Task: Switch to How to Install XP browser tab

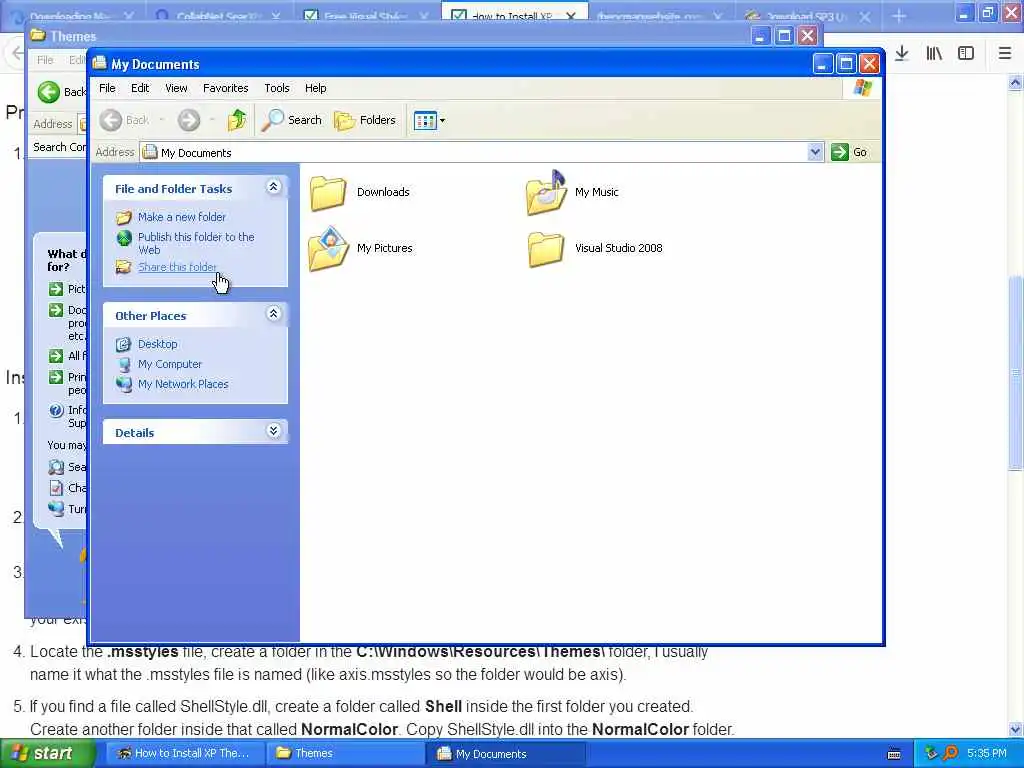Action: [515, 12]
